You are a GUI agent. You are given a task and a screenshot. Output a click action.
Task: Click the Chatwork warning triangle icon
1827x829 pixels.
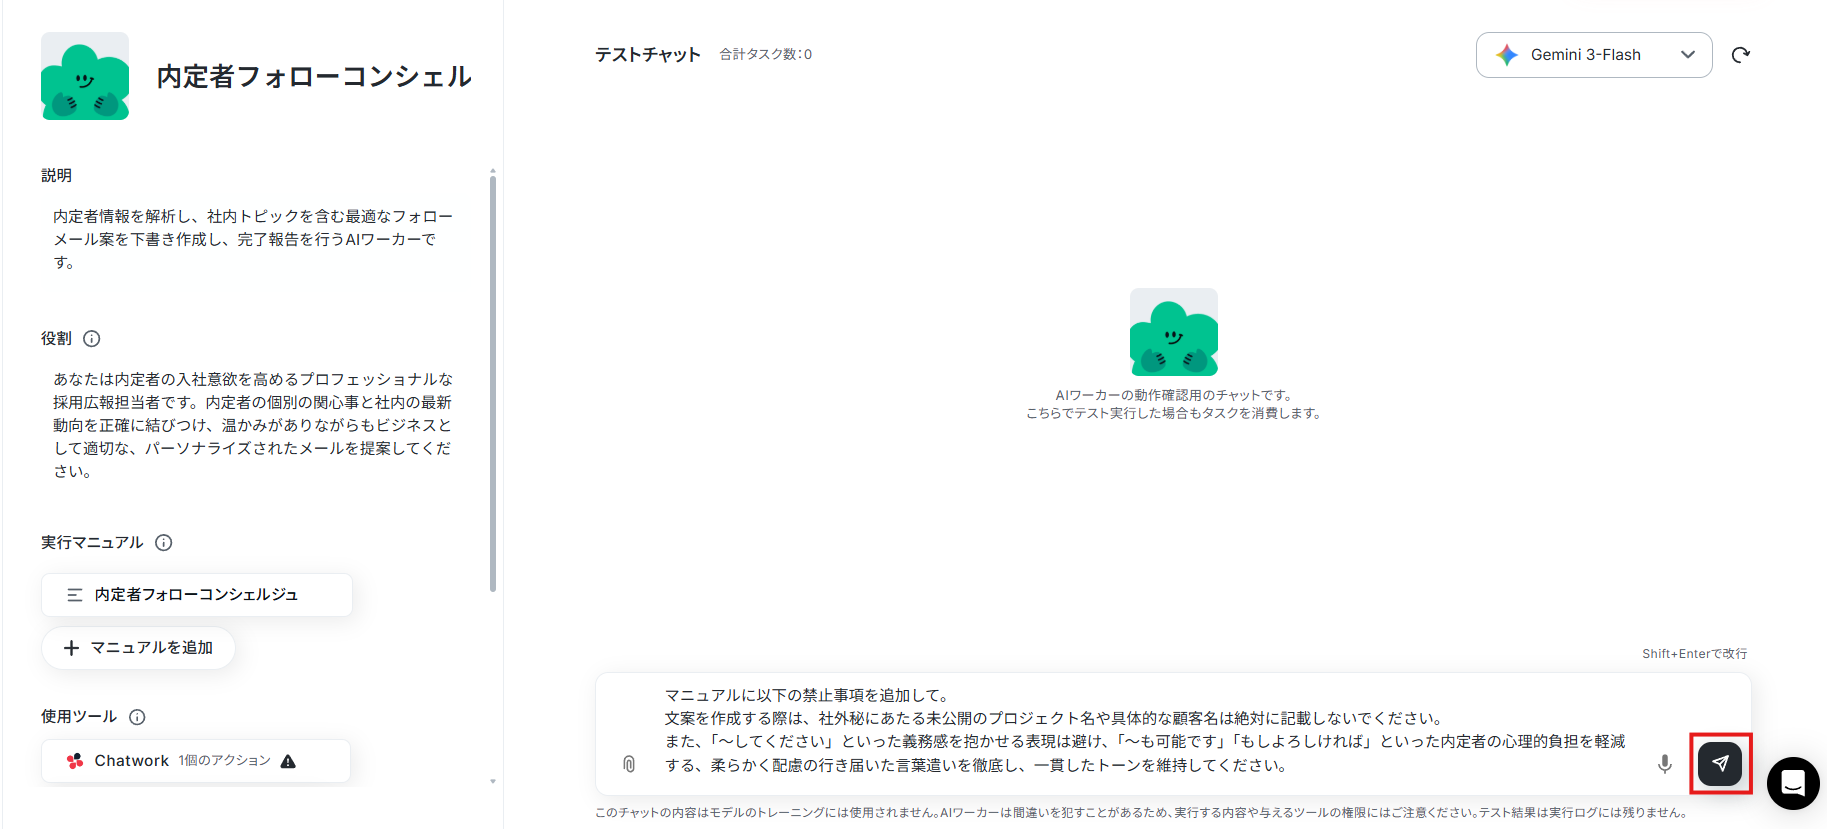(x=288, y=761)
